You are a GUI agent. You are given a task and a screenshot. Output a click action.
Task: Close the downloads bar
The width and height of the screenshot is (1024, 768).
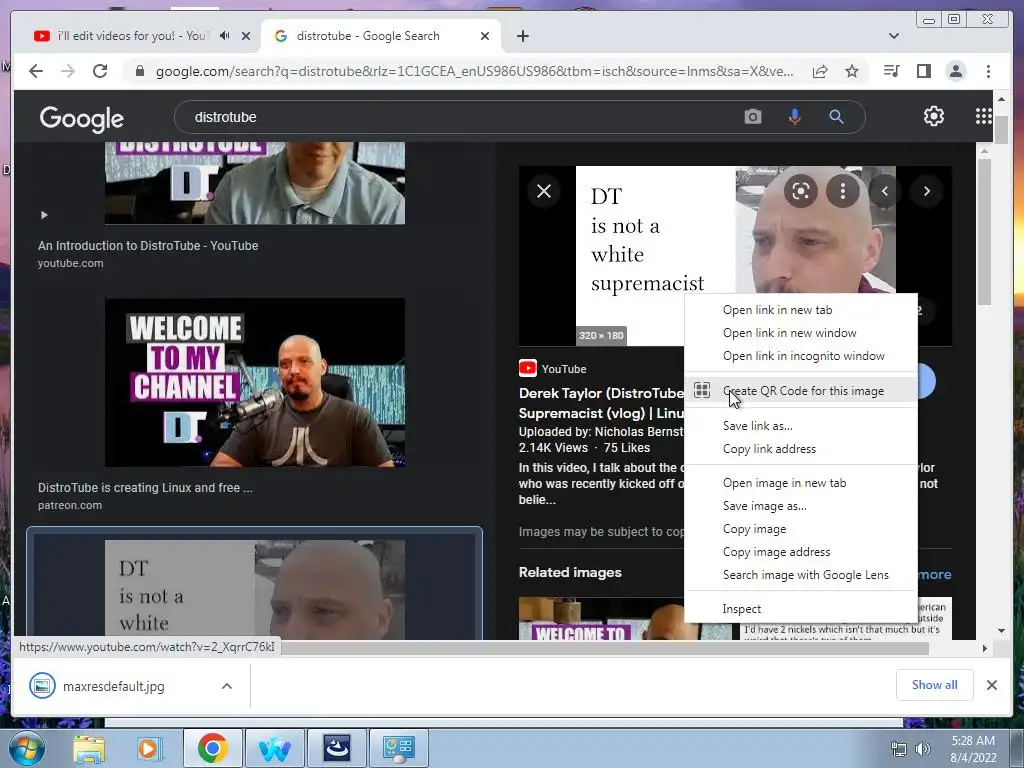point(991,685)
